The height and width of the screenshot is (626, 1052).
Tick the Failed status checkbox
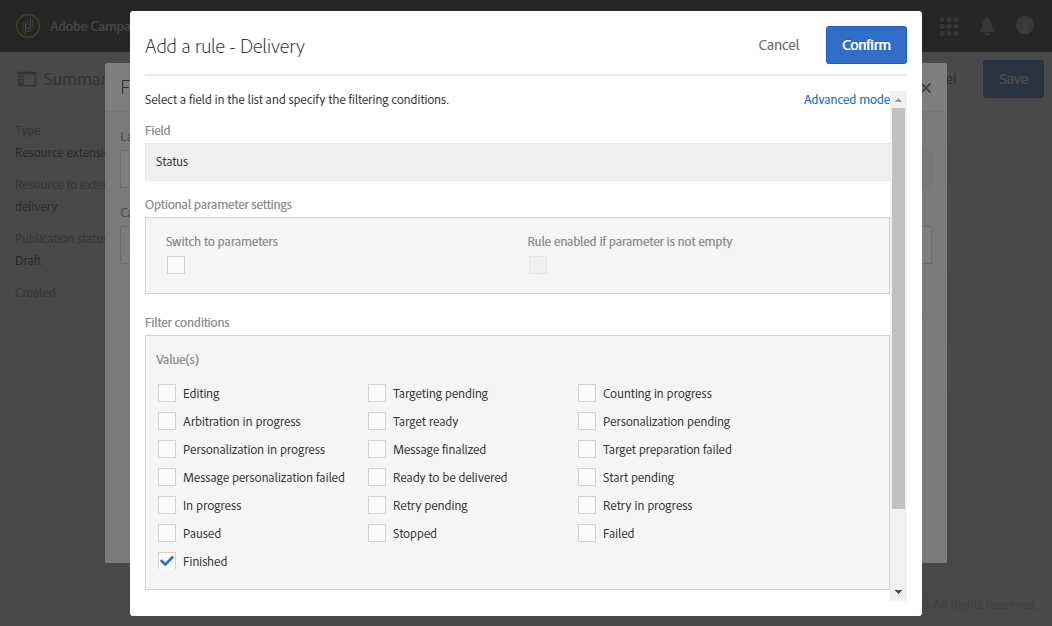pyautogui.click(x=587, y=534)
